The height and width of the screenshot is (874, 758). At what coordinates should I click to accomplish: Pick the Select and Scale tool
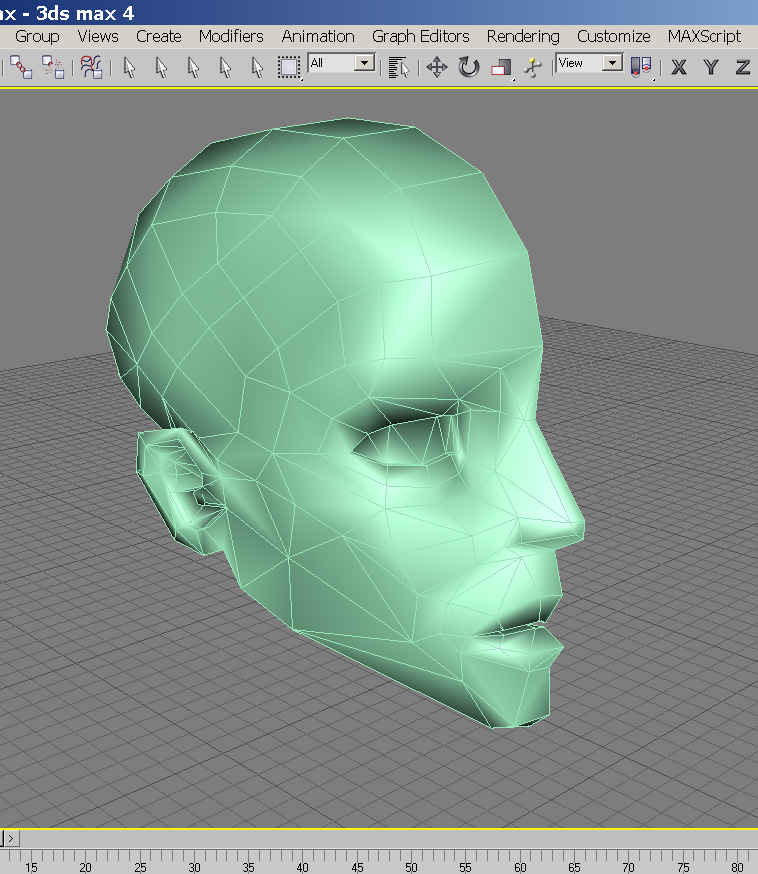501,67
